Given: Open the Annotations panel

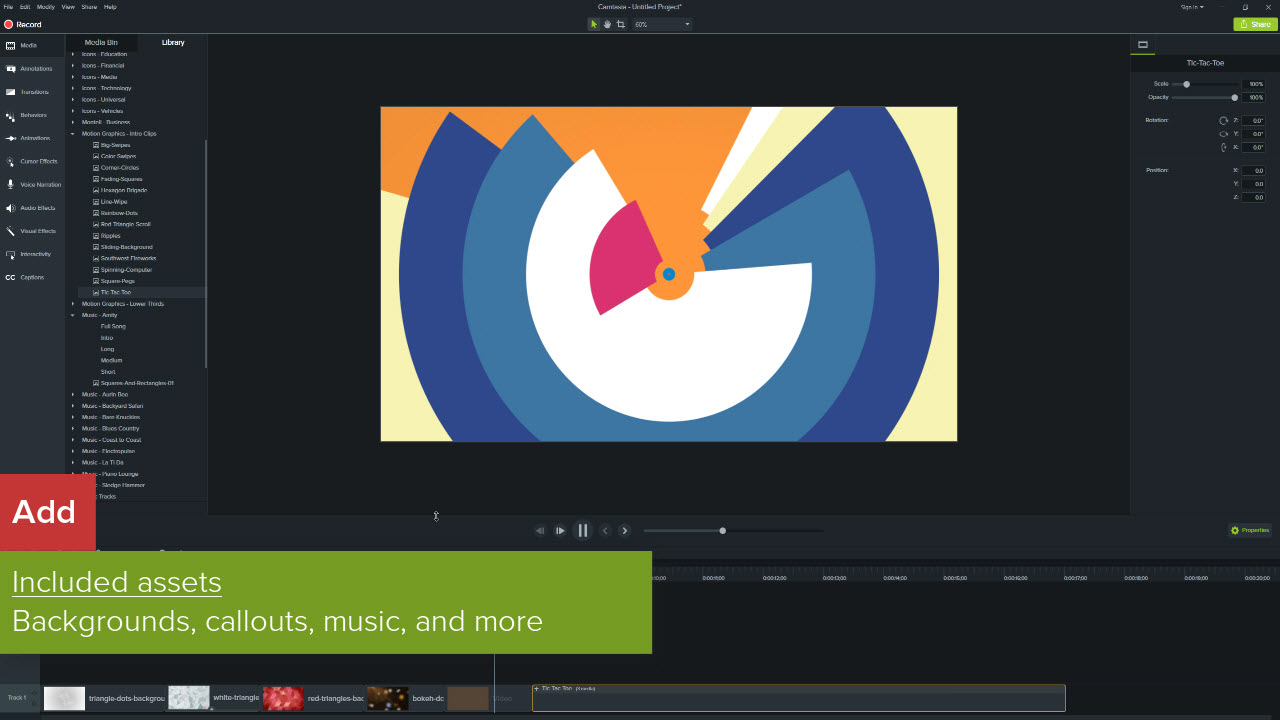Looking at the screenshot, I should (x=30, y=68).
